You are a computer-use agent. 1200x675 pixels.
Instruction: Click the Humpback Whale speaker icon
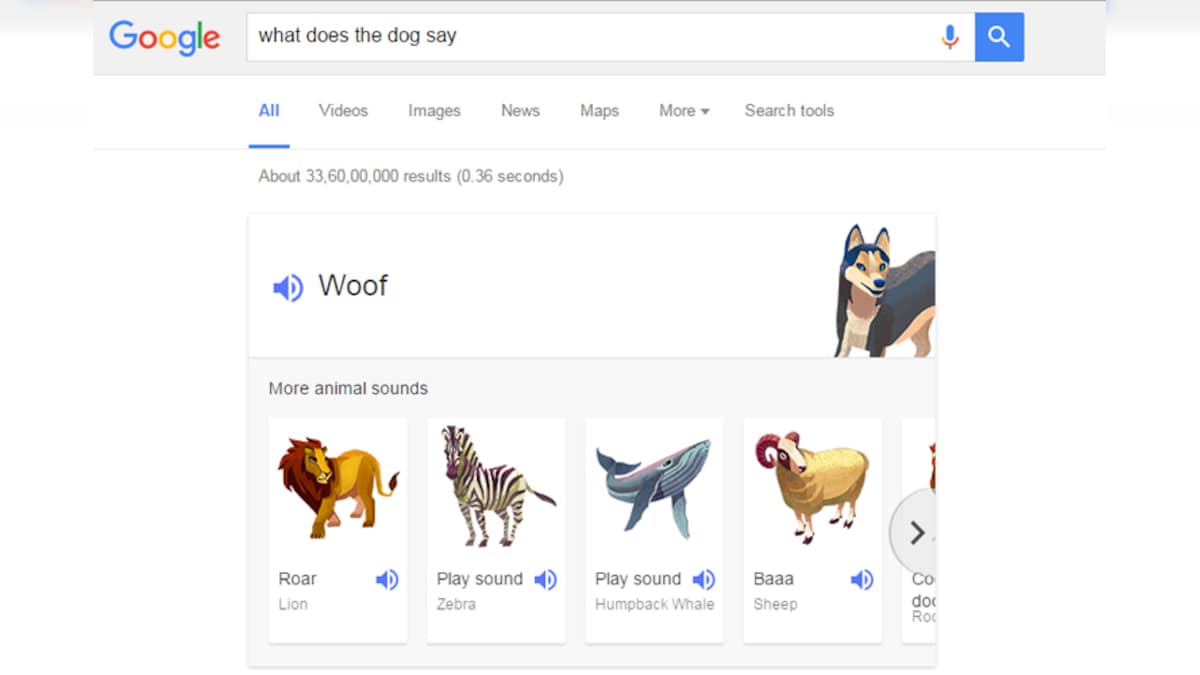point(703,579)
